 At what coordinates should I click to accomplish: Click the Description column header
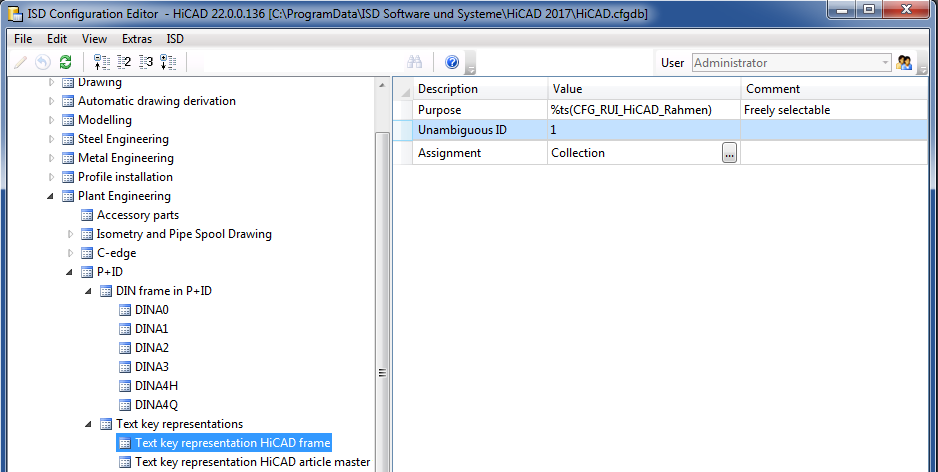pyautogui.click(x=480, y=89)
